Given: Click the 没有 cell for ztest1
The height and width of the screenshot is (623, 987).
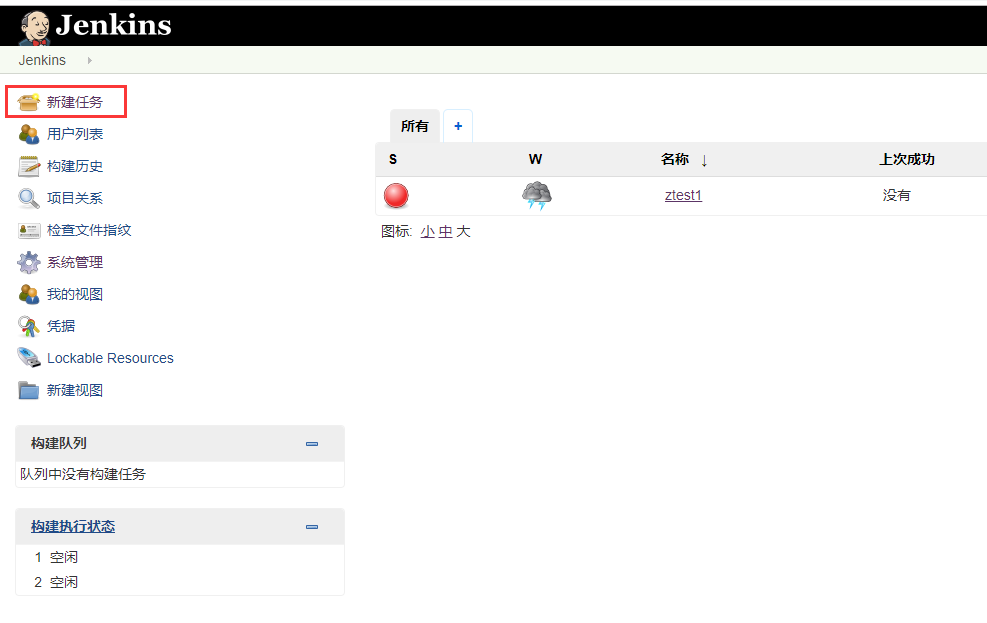Looking at the screenshot, I should click(896, 196).
